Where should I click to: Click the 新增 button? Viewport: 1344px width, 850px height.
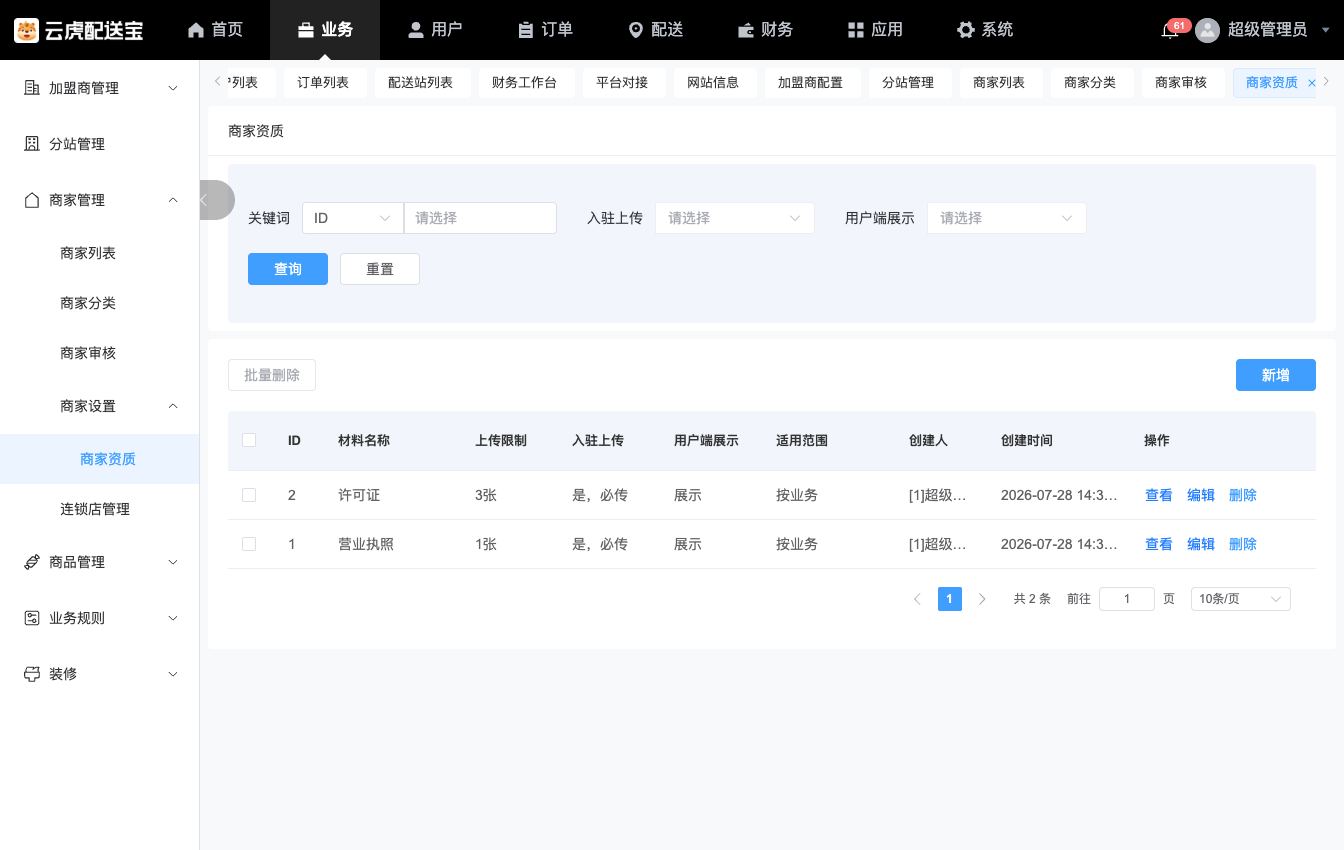[x=1276, y=375]
